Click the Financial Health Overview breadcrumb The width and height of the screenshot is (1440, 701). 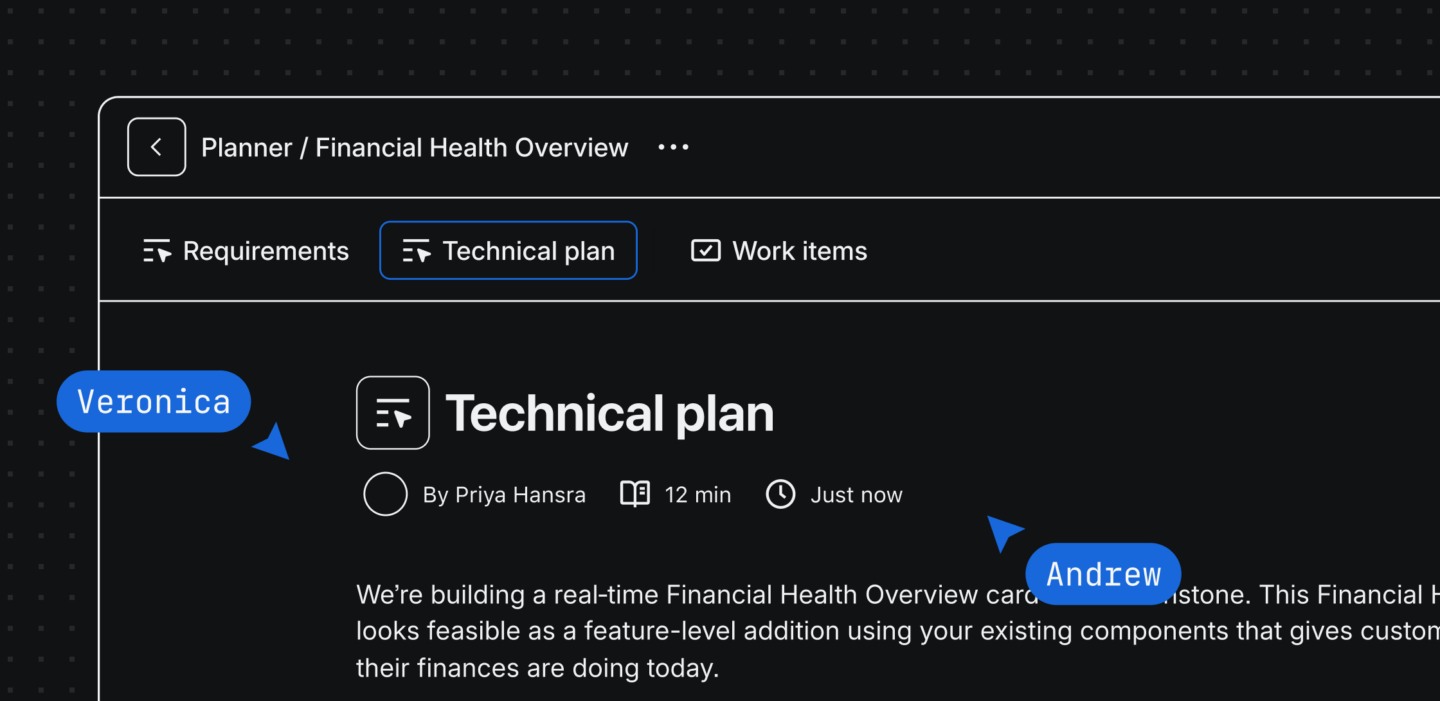coord(472,148)
